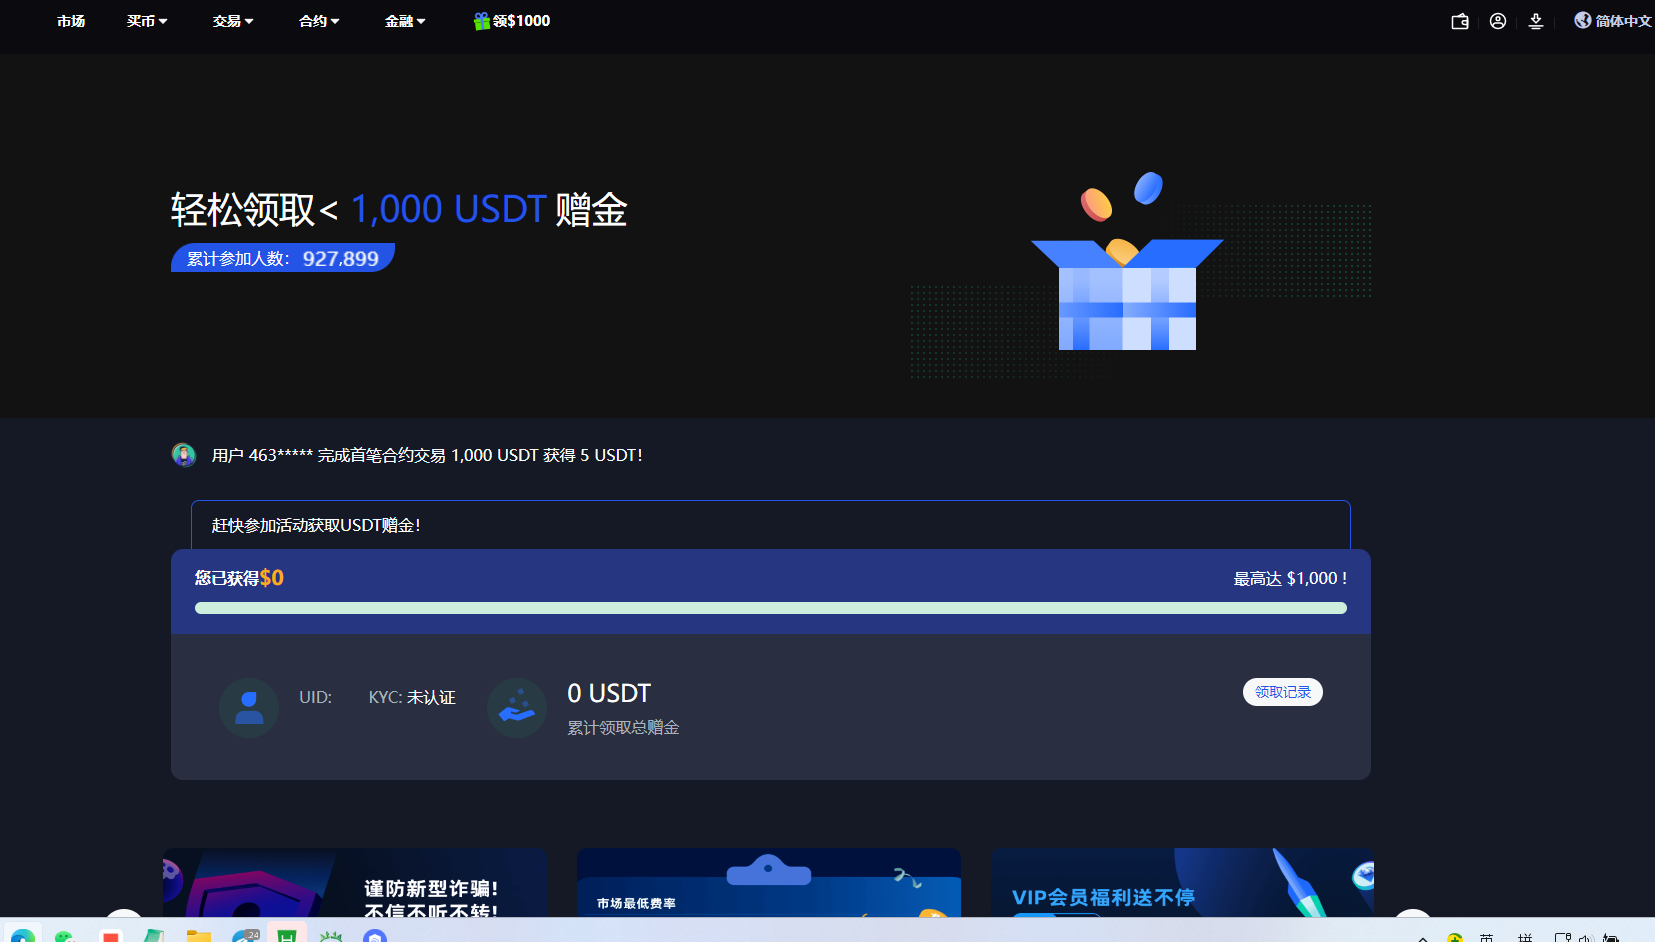This screenshot has width=1655, height=942.
Task: Click the user account icon top right
Action: [x=1497, y=20]
